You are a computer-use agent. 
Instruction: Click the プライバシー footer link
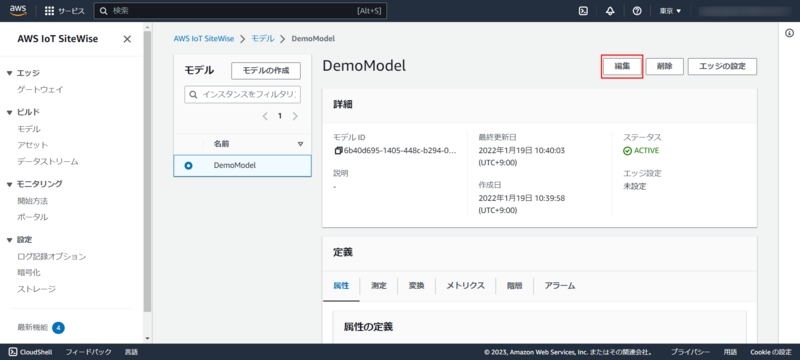coord(690,352)
